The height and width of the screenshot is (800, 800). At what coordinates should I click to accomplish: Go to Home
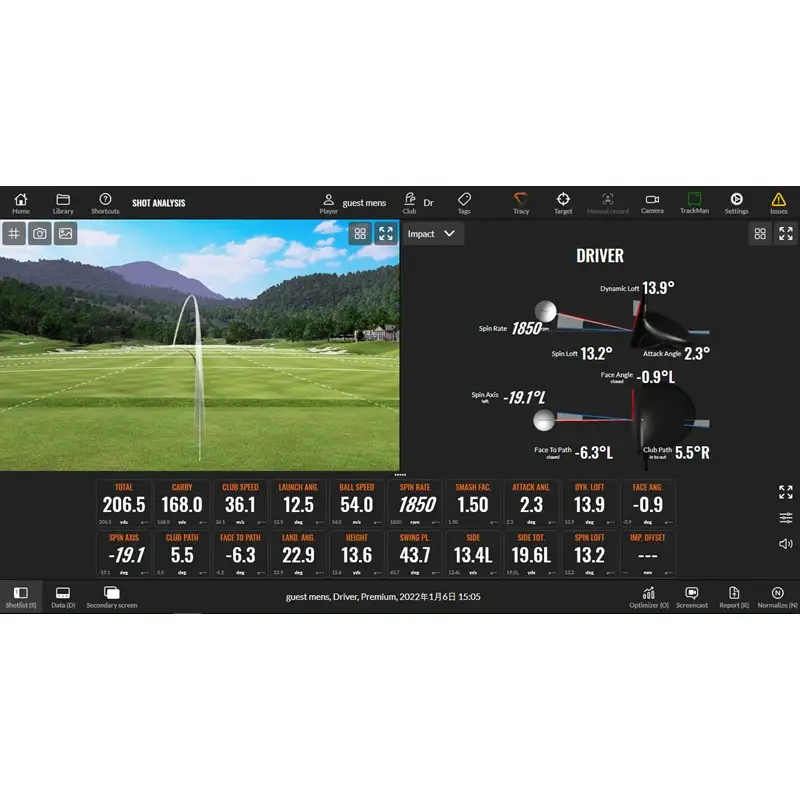[x=21, y=203]
